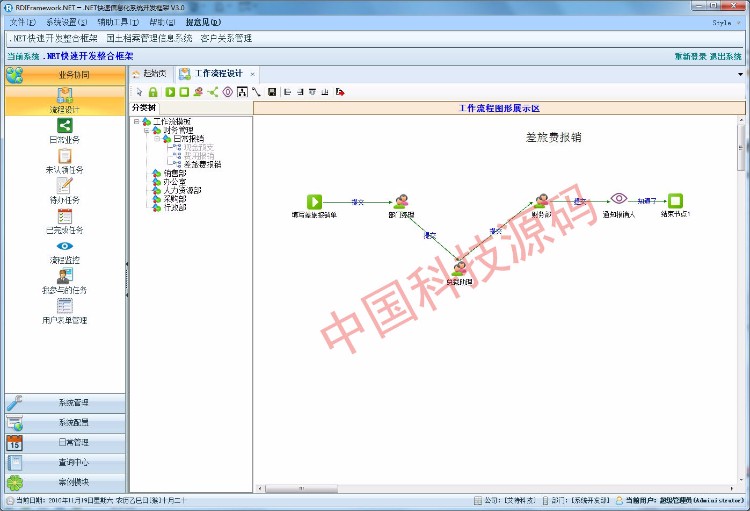Collapse the 工作流模板 root tree node
Screen dimensions: 750x511
tap(137, 122)
